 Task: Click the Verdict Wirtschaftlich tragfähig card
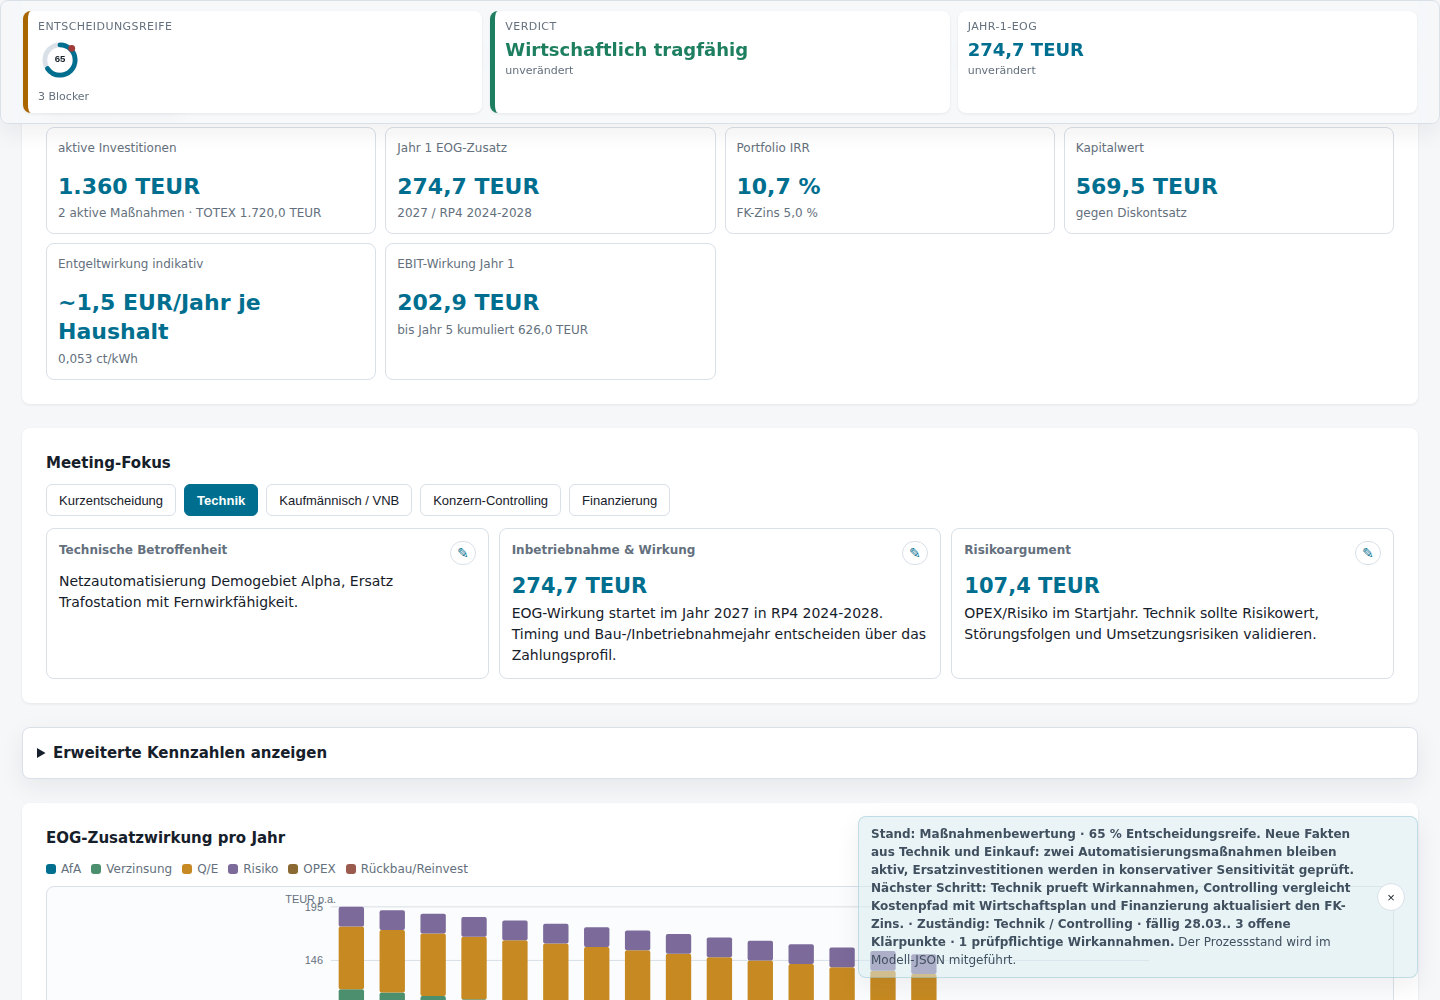tap(720, 62)
